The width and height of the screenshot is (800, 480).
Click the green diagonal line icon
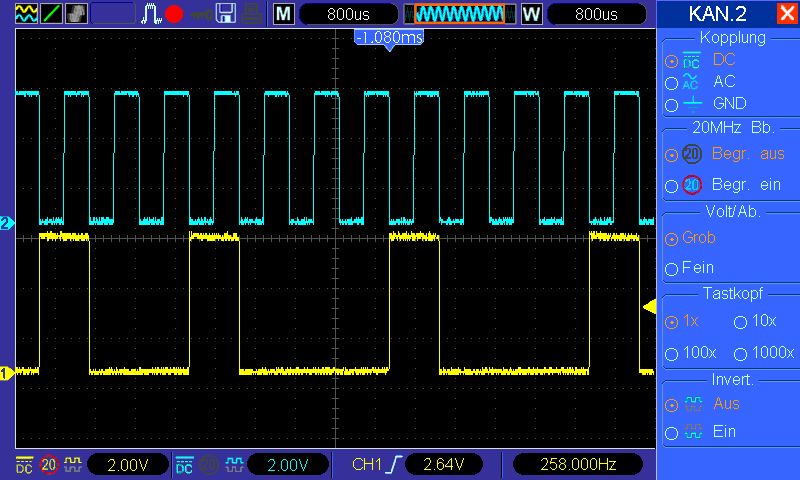50,14
